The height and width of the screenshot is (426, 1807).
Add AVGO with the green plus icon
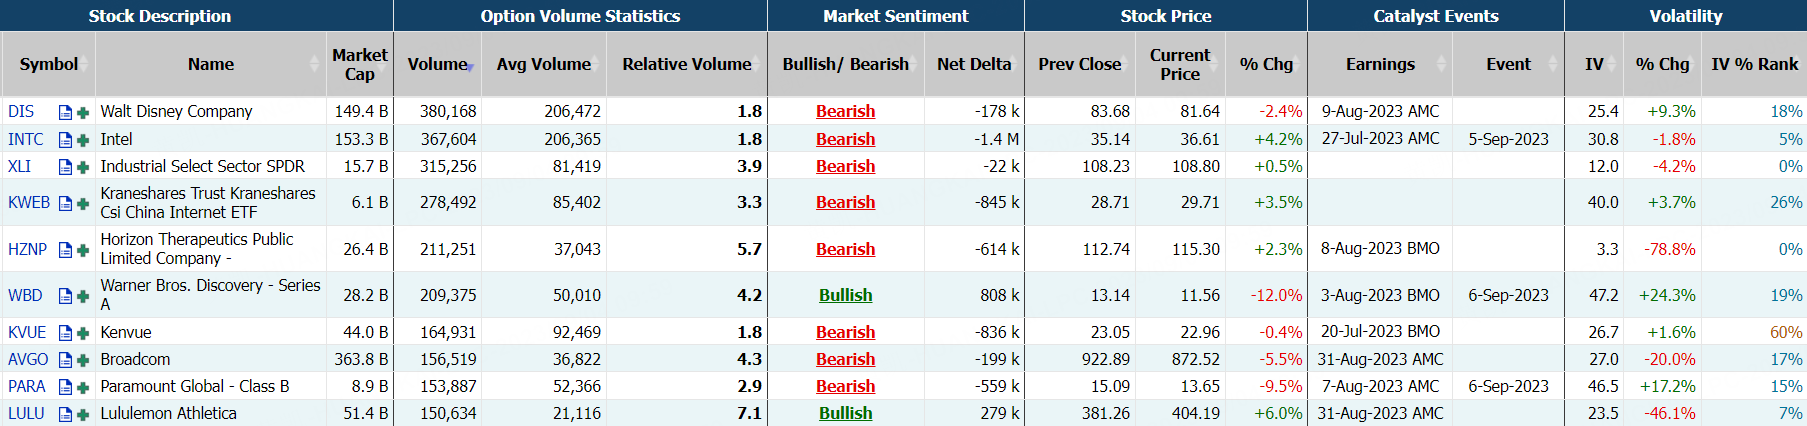[83, 360]
